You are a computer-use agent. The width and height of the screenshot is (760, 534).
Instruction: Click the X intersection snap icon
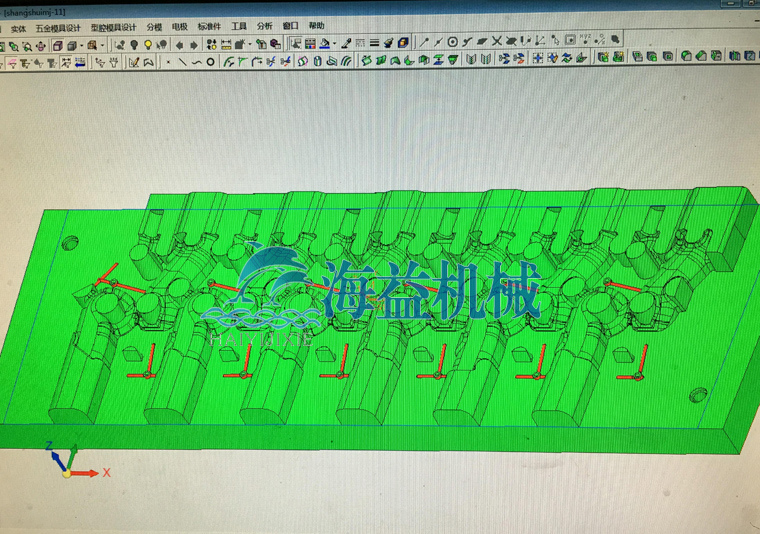point(497,41)
